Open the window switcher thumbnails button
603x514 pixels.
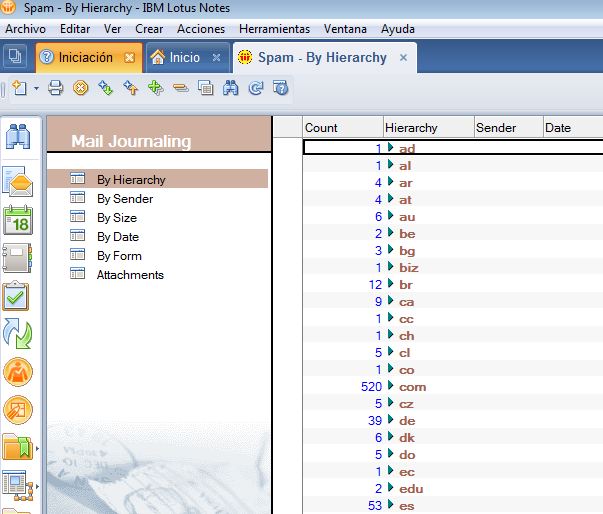15,57
